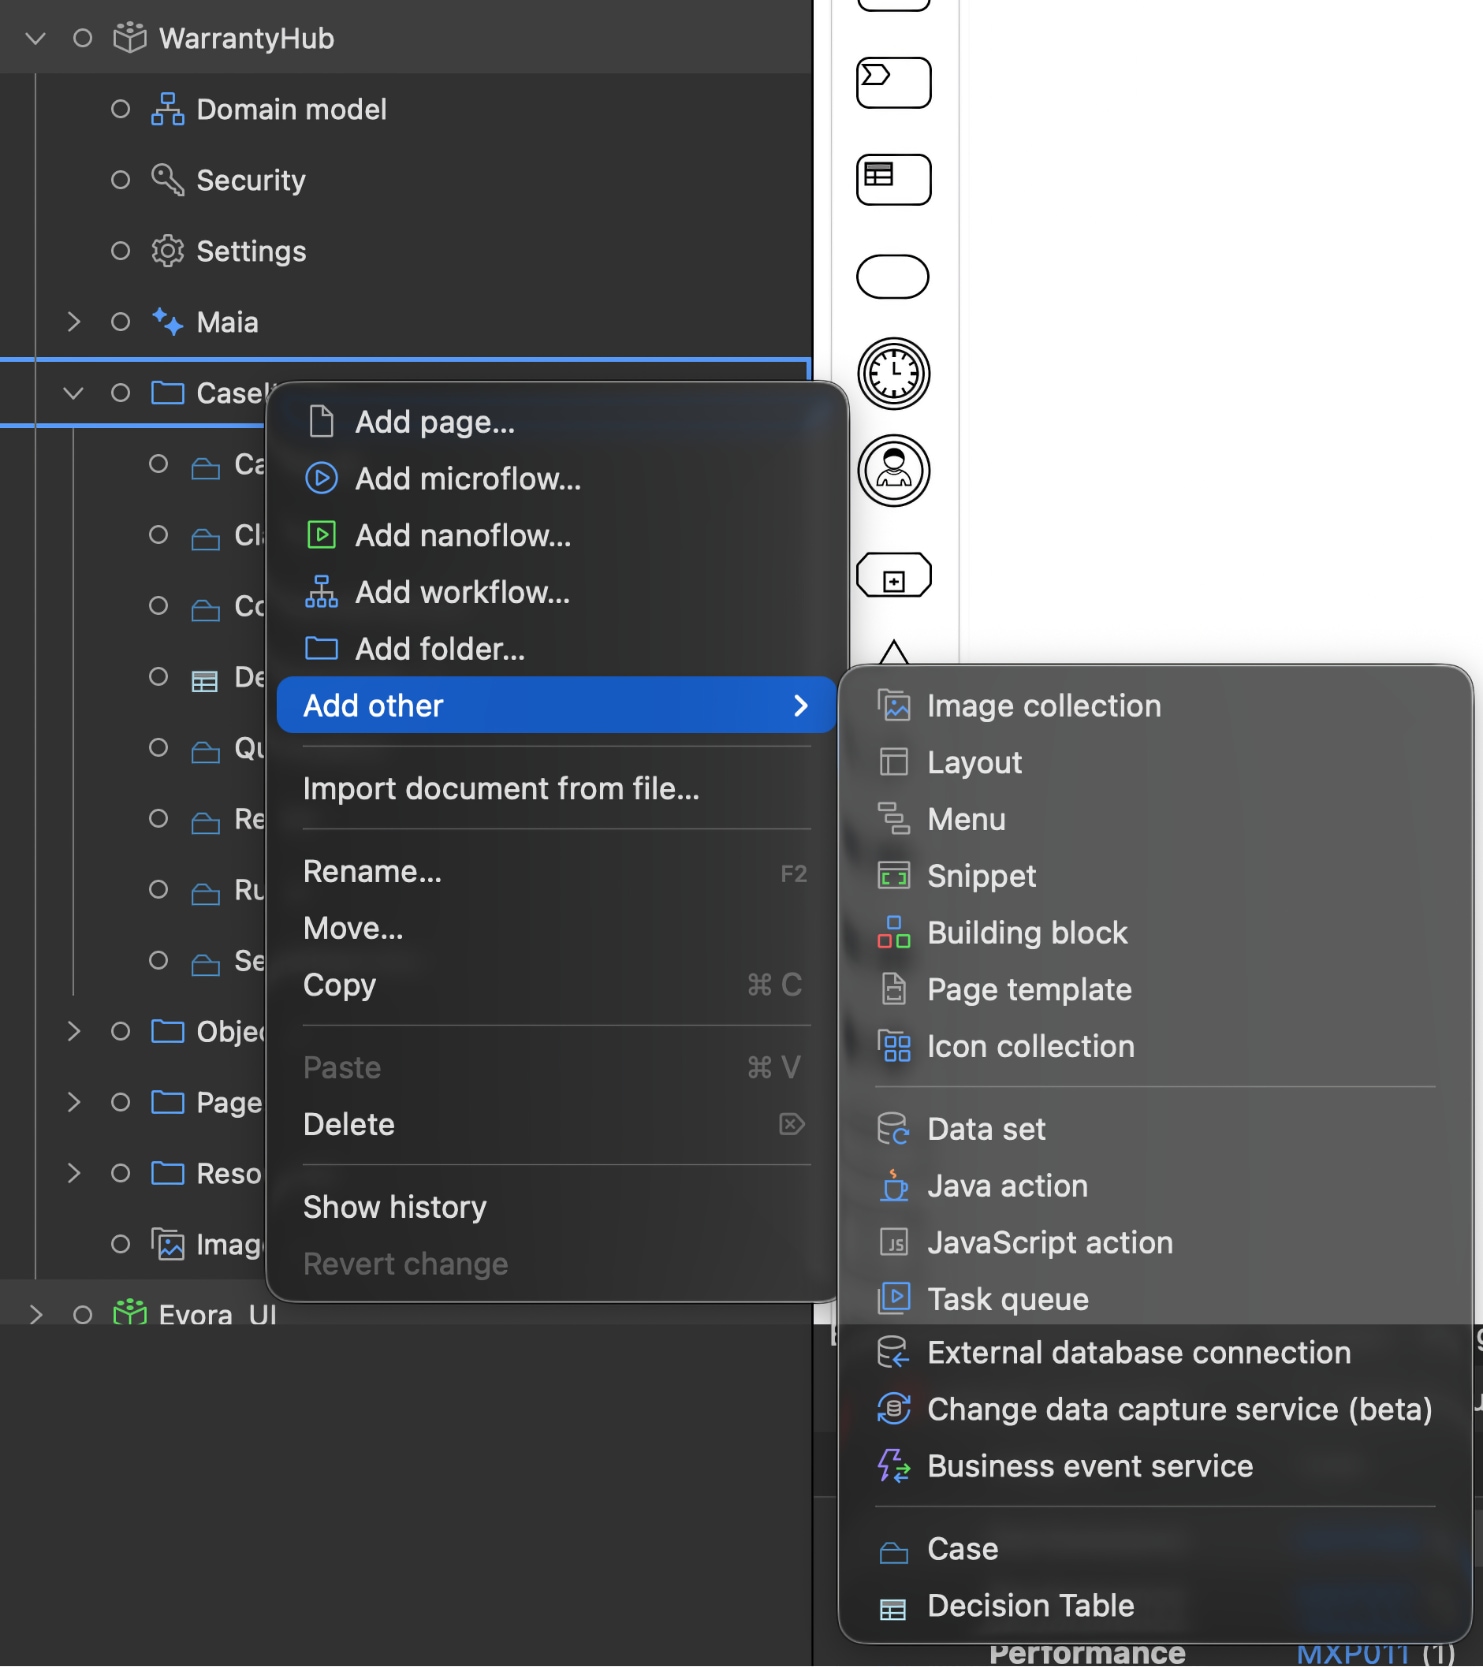The width and height of the screenshot is (1483, 1667).
Task: Choose Move... in the context menu
Action: click(556, 929)
